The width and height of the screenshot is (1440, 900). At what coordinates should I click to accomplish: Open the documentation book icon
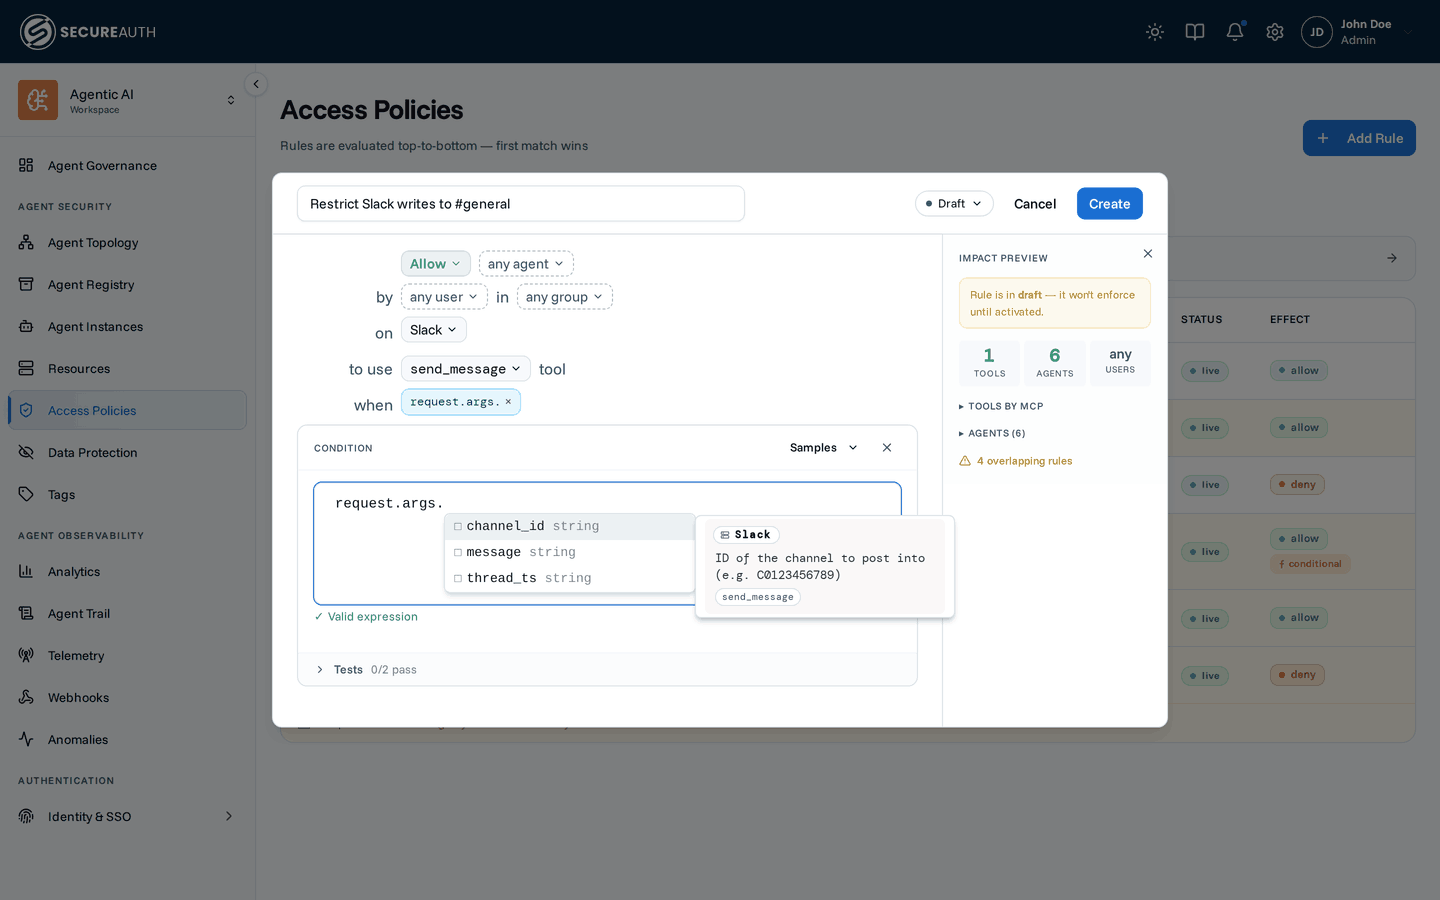pos(1195,32)
